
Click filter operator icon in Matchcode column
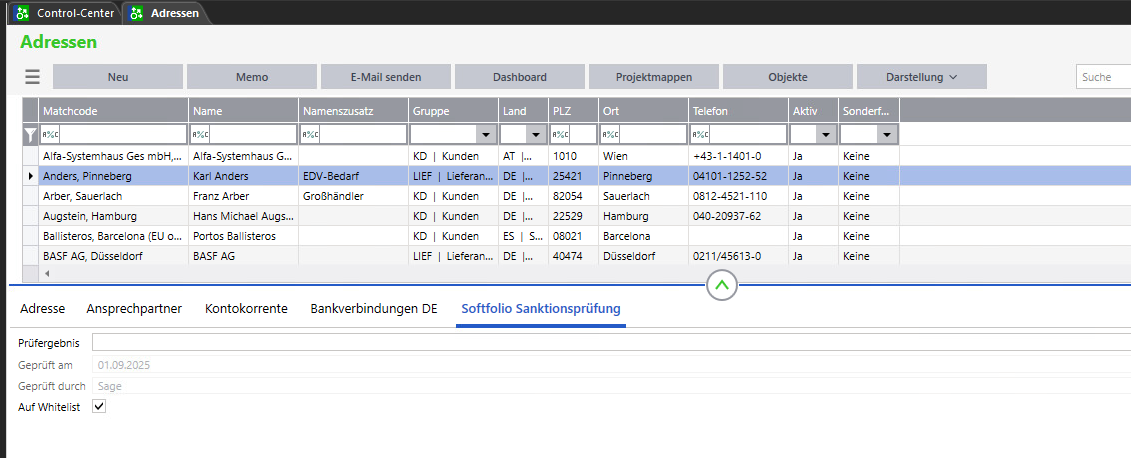pyautogui.click(x=50, y=134)
